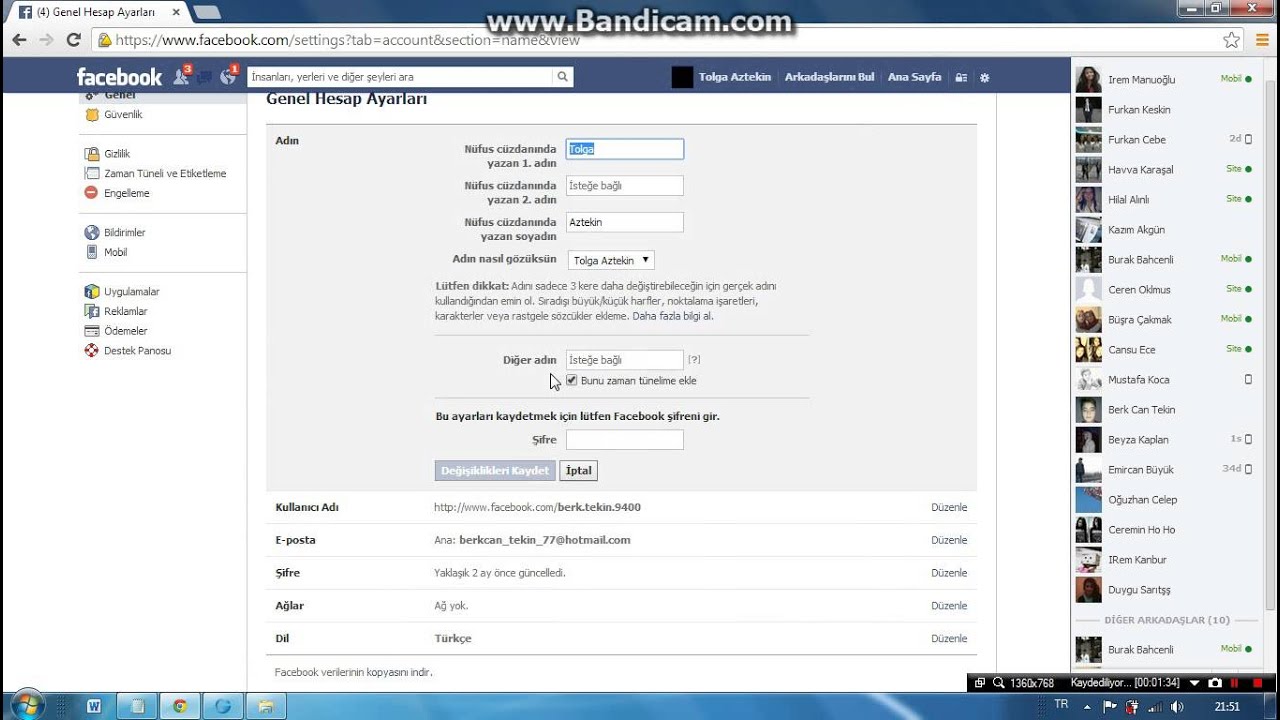Click the Diğer adın input field
The width and height of the screenshot is (1280, 720).
625,360
